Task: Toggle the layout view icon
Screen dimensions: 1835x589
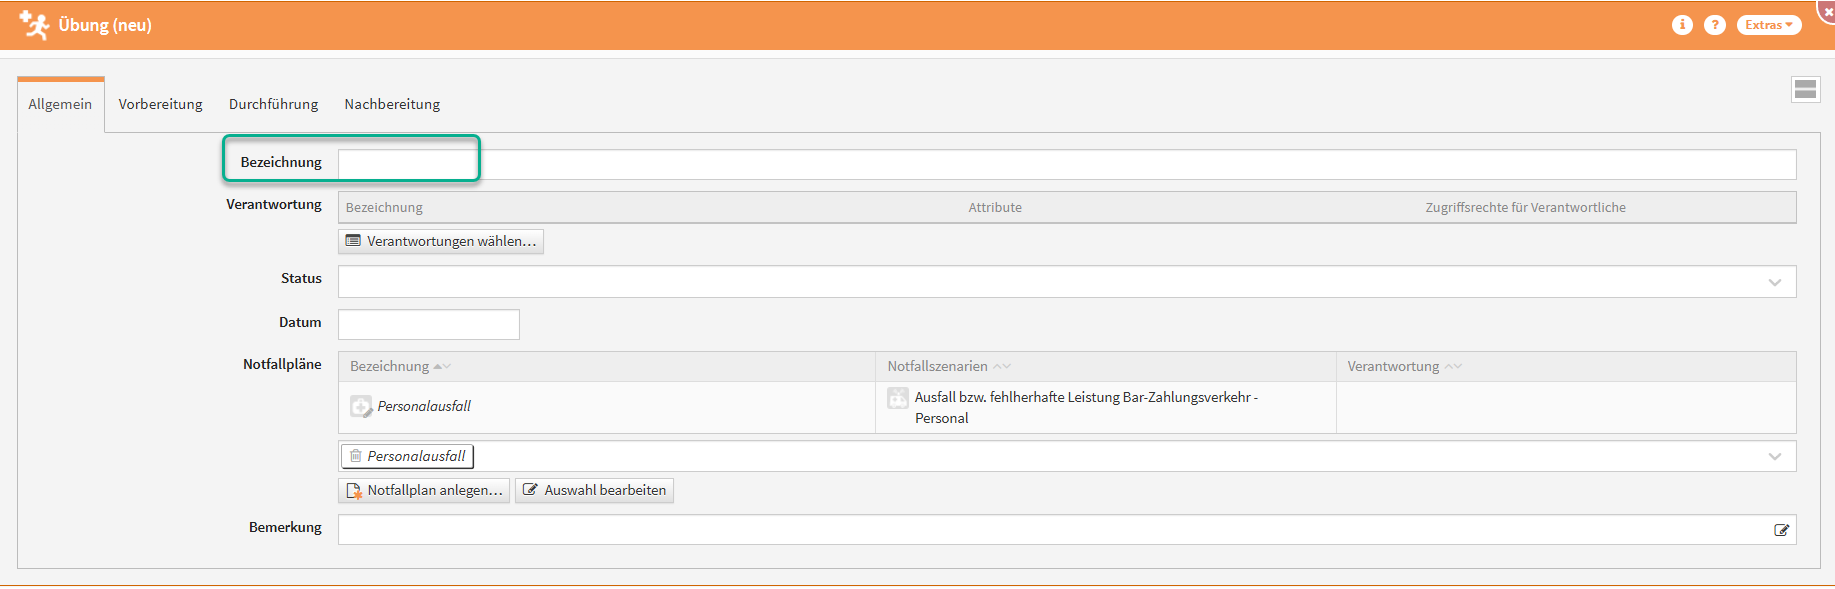Action: (x=1805, y=89)
